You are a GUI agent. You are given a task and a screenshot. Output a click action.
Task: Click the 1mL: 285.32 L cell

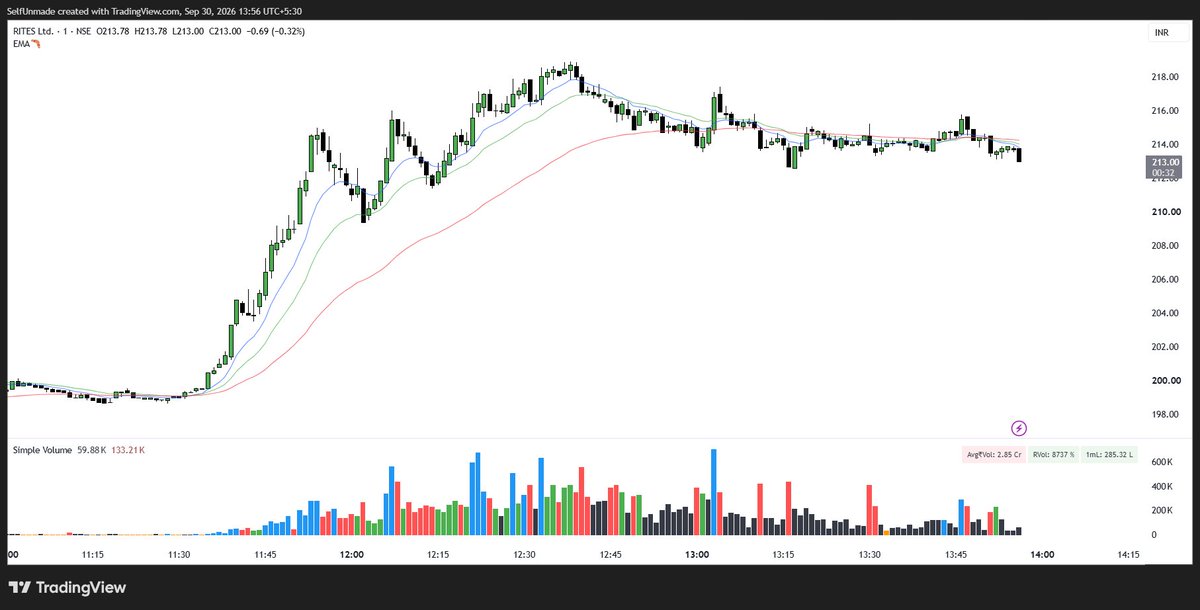click(x=1109, y=455)
